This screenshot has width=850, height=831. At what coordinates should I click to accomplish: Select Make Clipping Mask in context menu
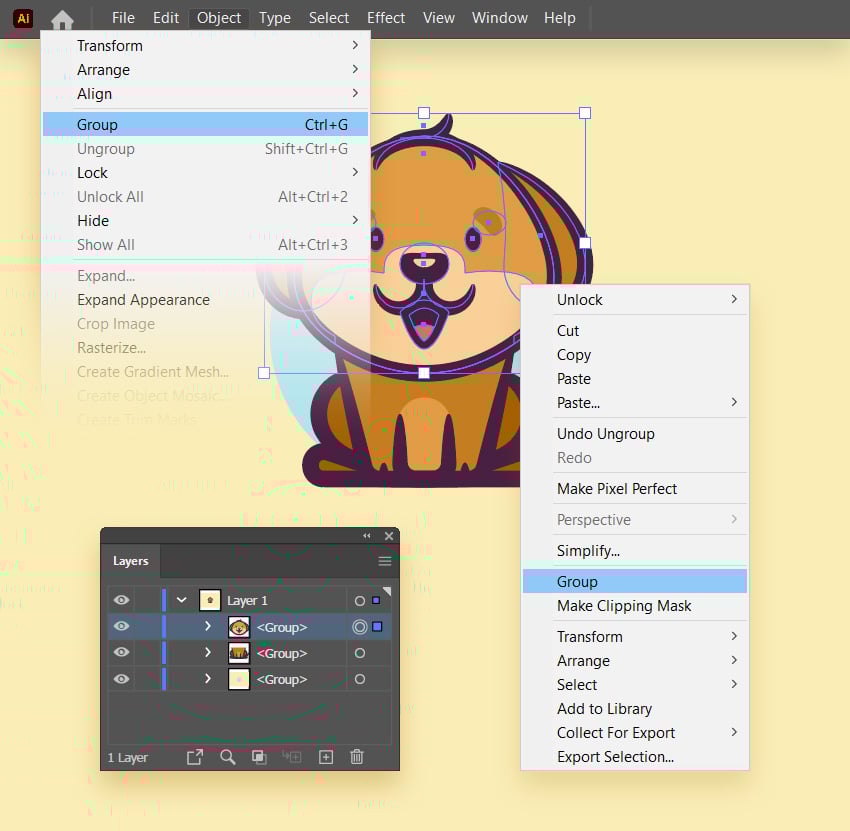coord(624,606)
